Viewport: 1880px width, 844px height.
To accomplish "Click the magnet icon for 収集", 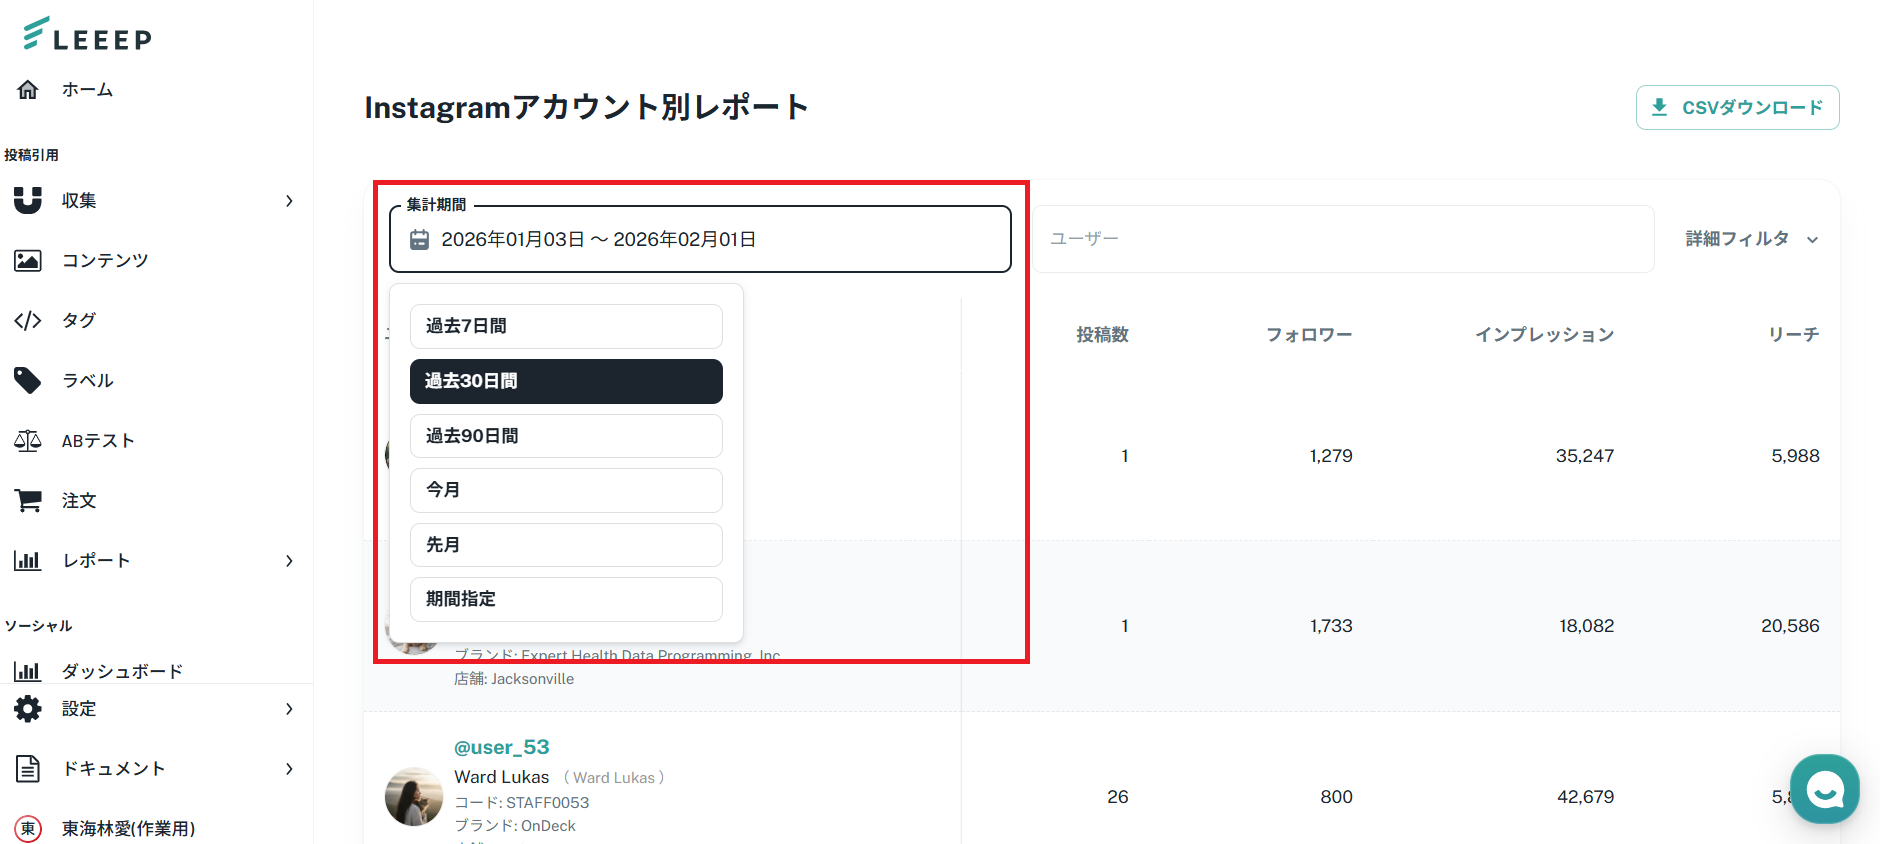I will coord(28,200).
